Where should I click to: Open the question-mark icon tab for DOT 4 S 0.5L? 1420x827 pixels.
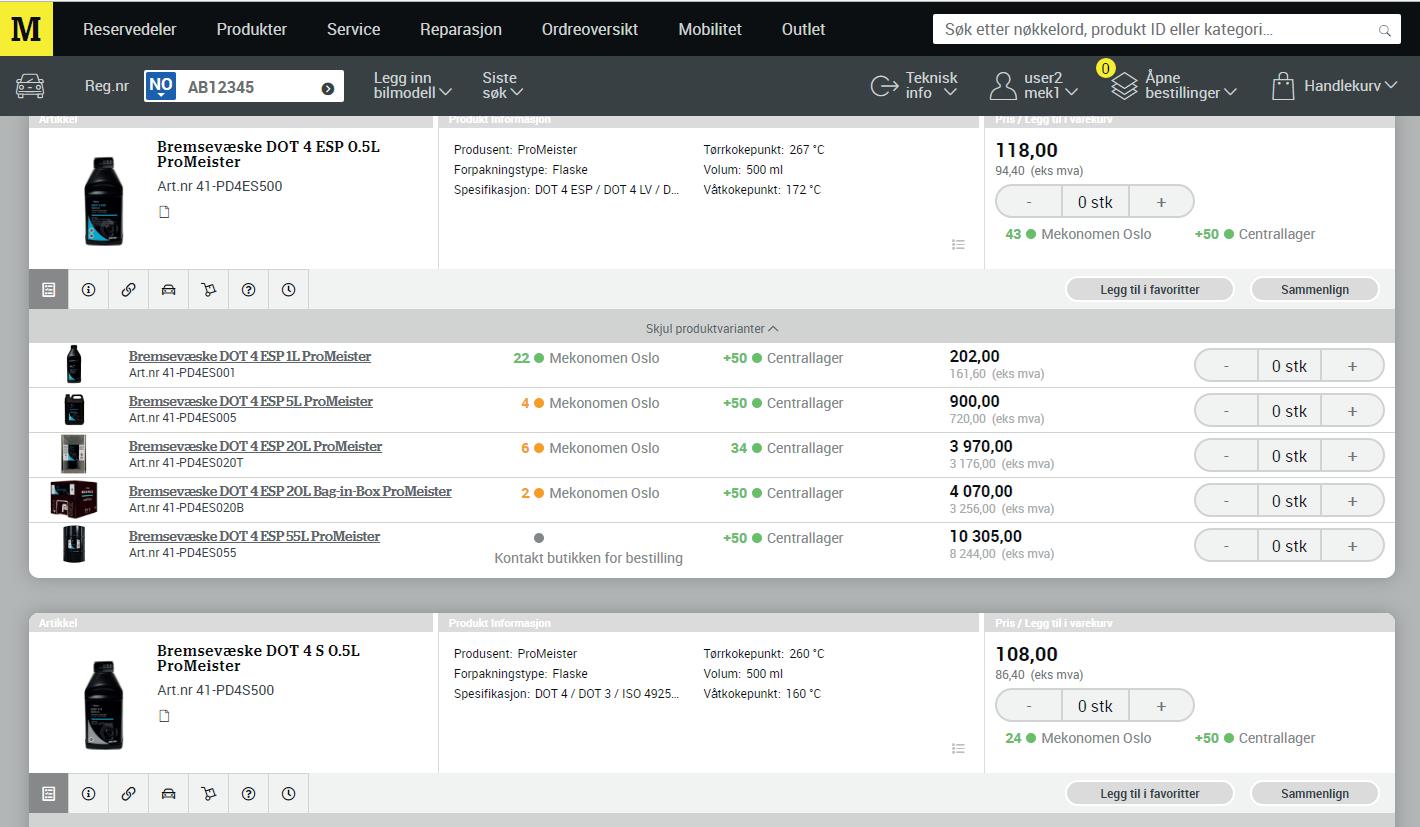(249, 794)
